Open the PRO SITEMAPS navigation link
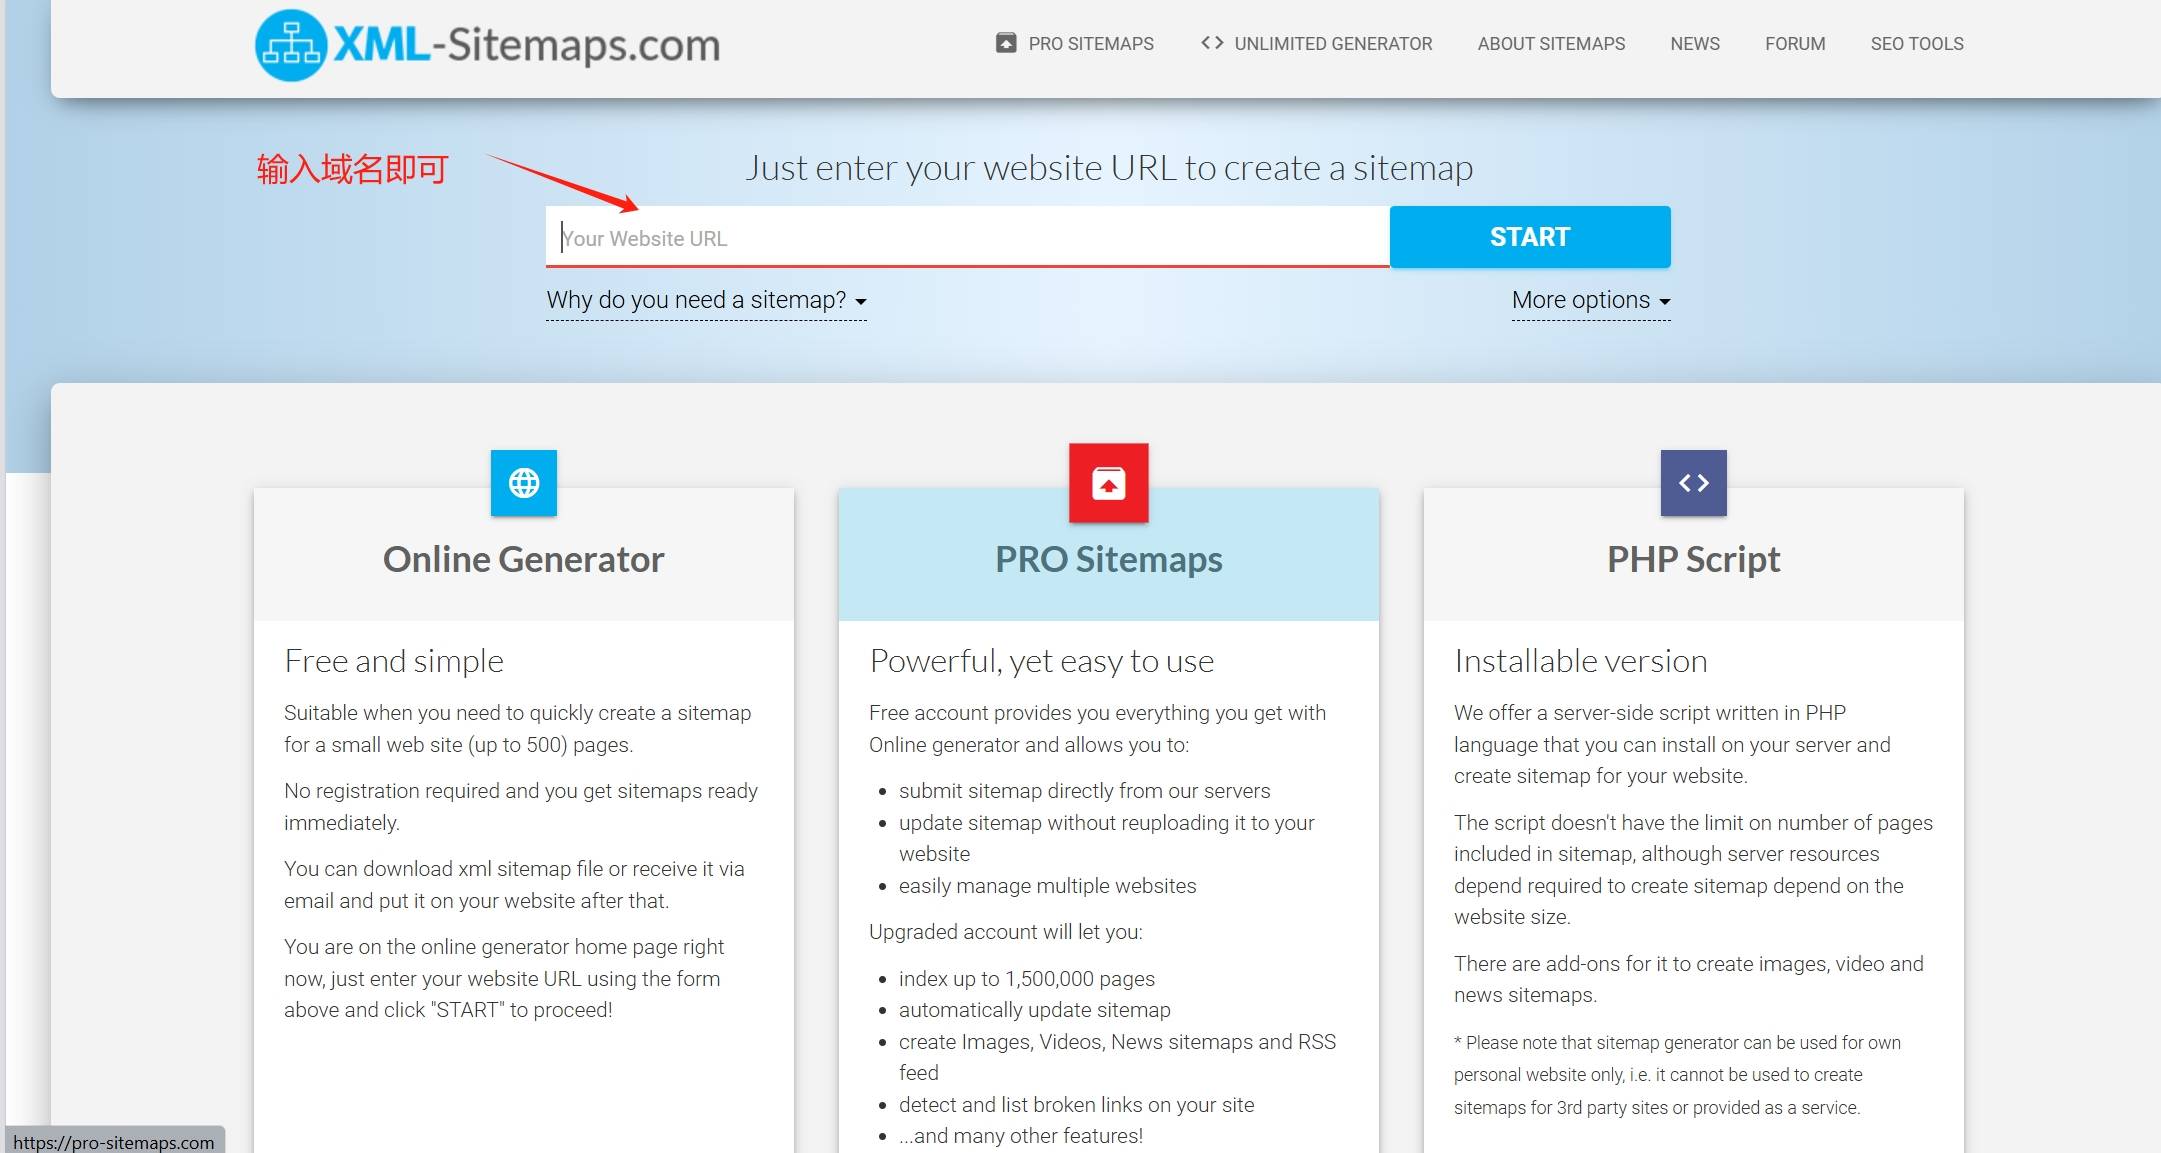 1091,44
